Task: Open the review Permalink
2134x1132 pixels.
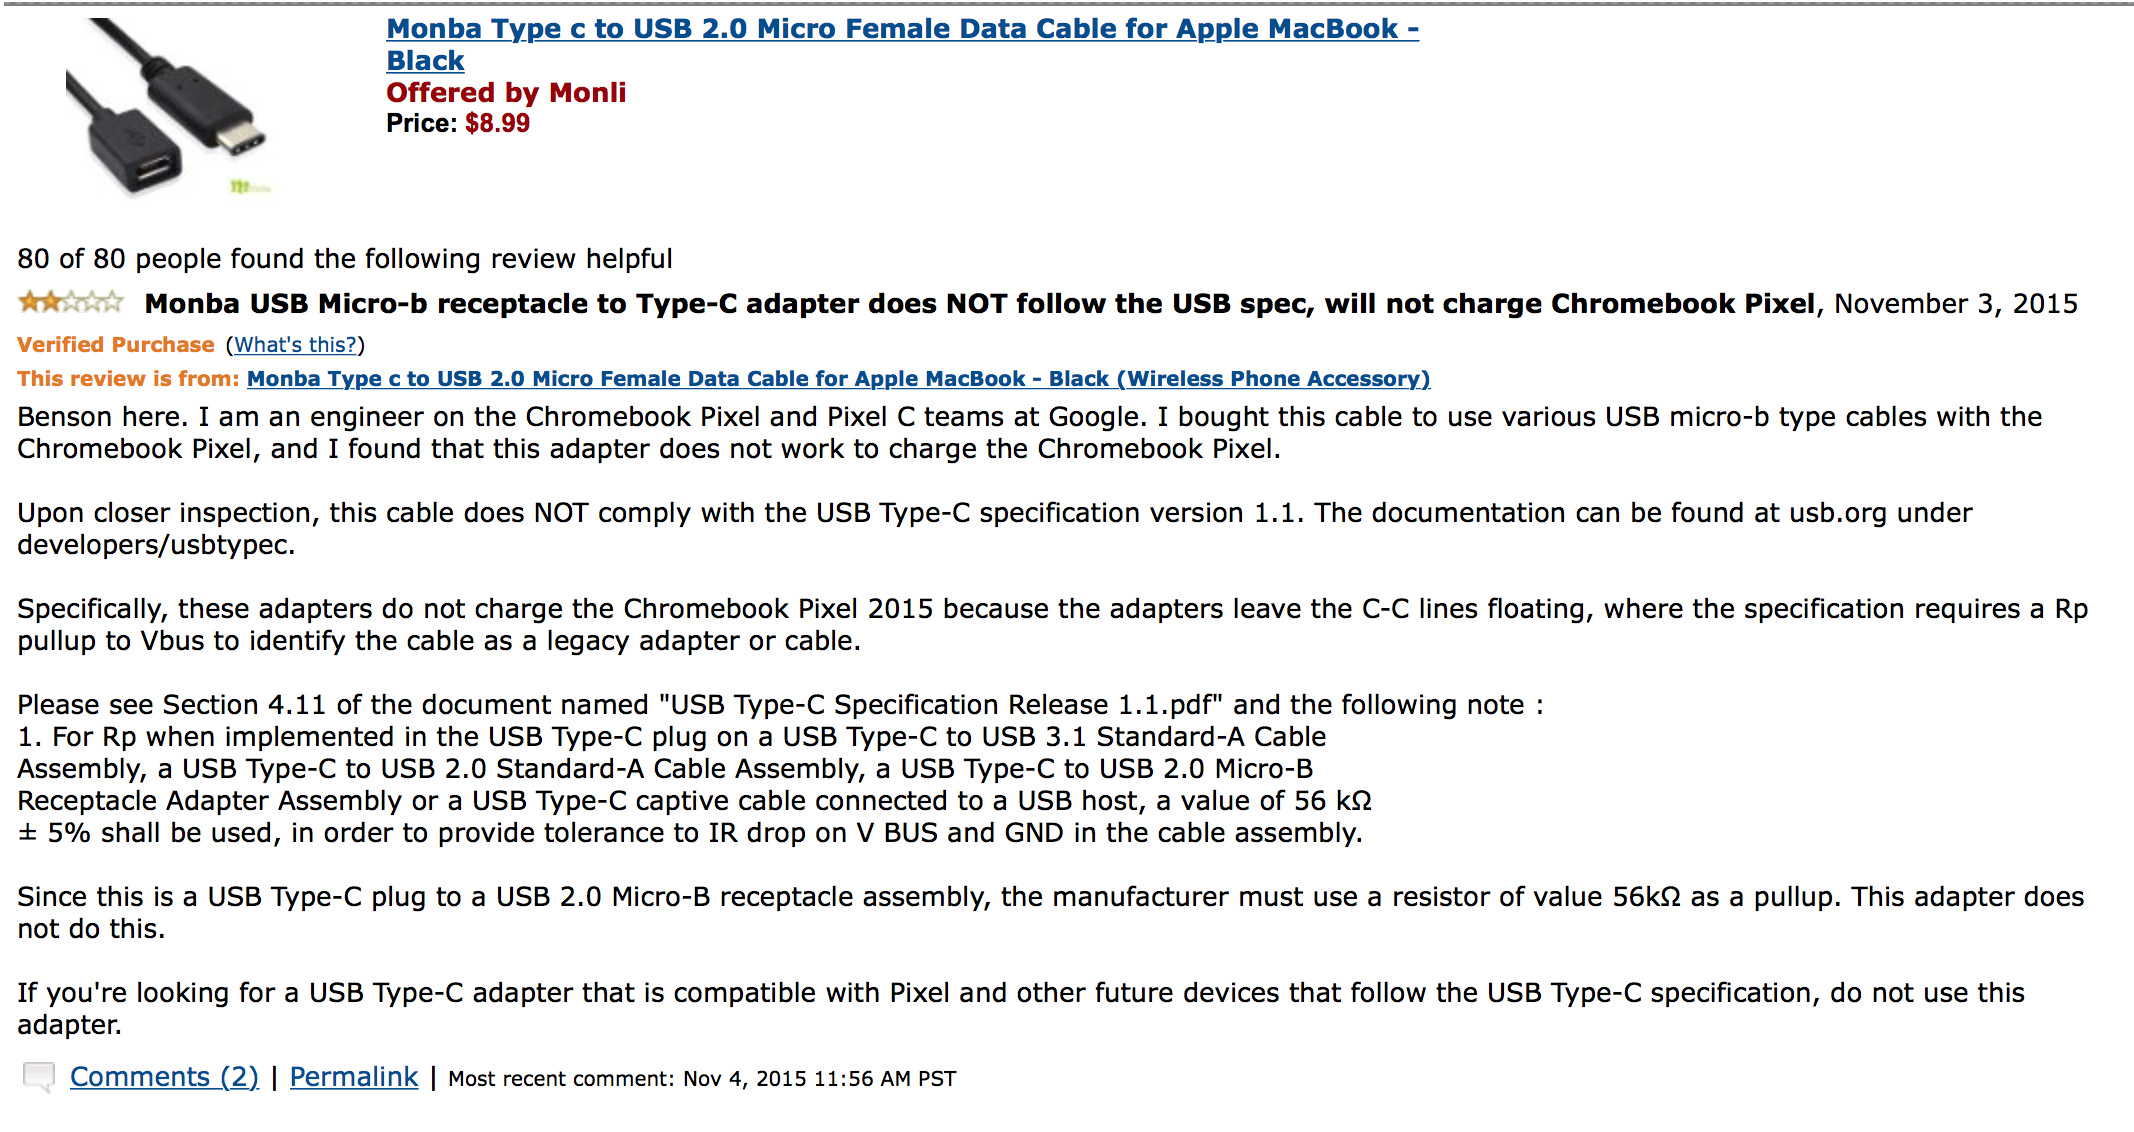Action: pyautogui.click(x=353, y=1077)
